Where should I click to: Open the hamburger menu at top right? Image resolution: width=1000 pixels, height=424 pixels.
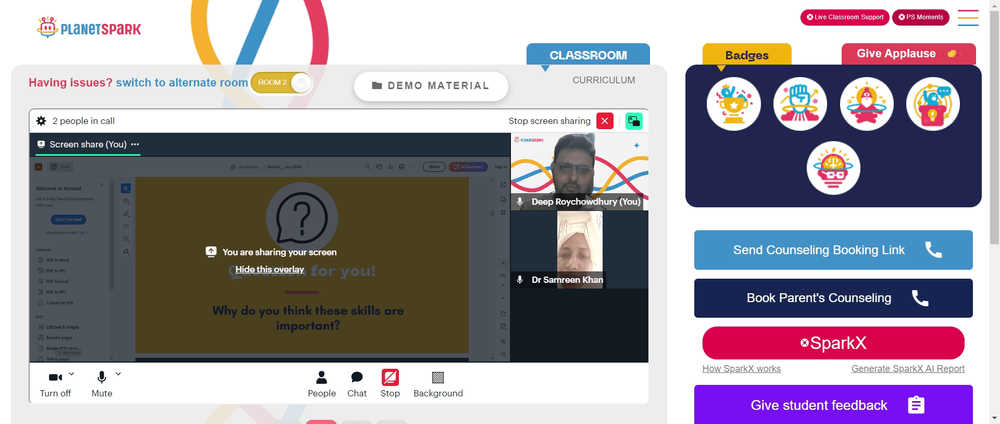(967, 17)
